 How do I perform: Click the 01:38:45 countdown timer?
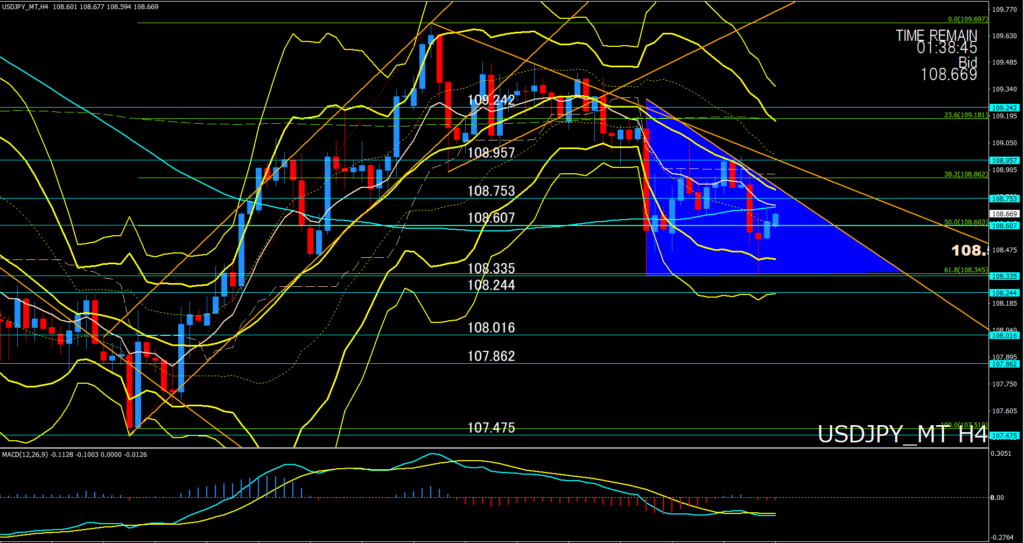[946, 48]
